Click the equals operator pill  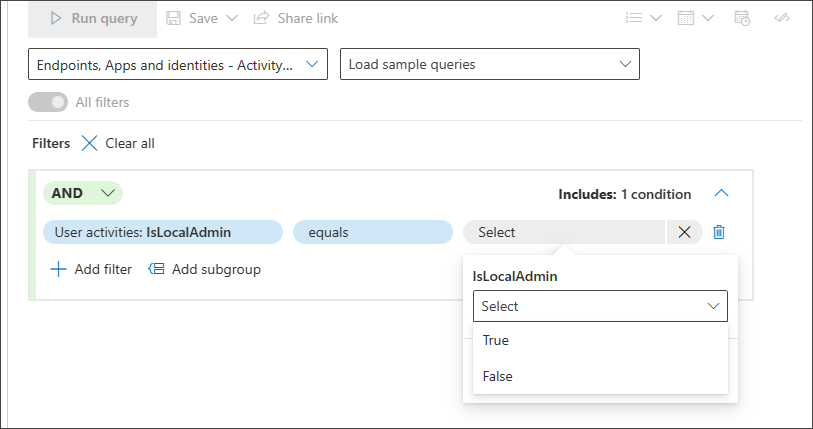point(372,232)
